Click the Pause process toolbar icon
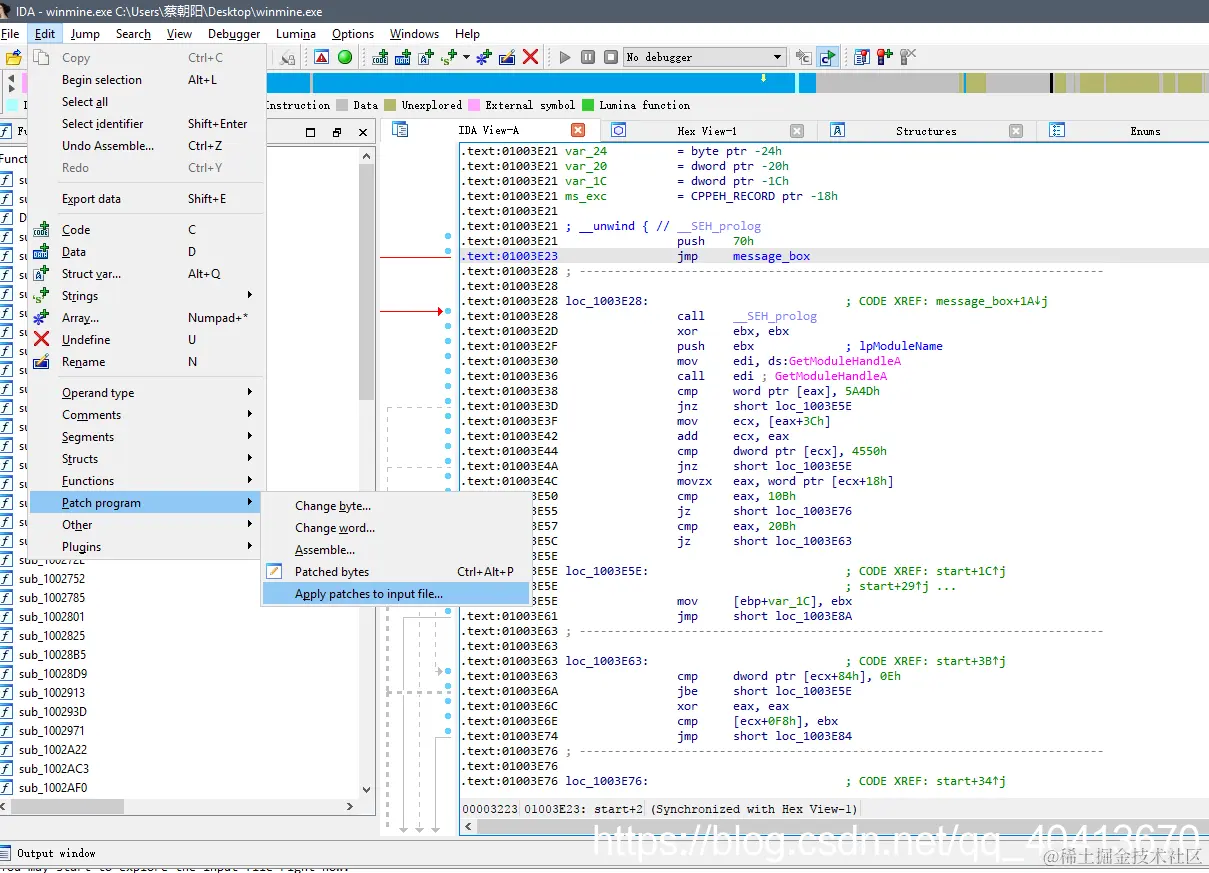The width and height of the screenshot is (1209, 873). [x=588, y=57]
